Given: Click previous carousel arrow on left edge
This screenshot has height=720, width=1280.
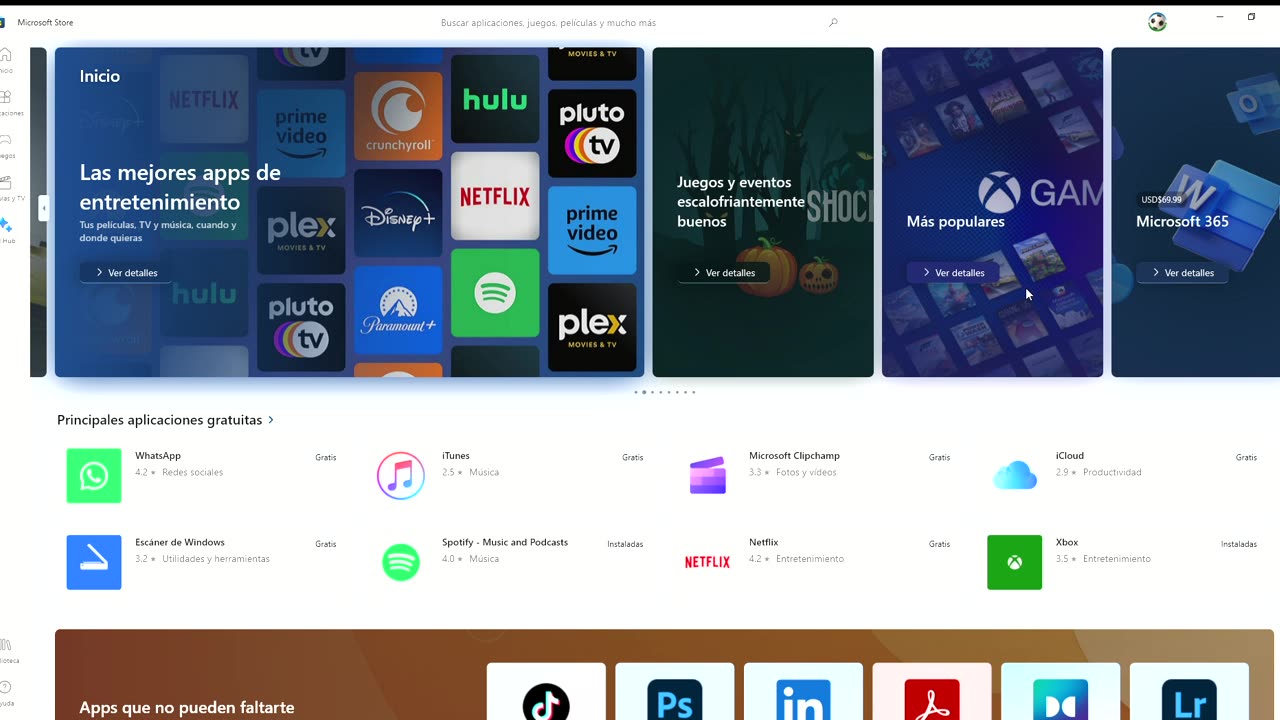Looking at the screenshot, I should [x=43, y=208].
